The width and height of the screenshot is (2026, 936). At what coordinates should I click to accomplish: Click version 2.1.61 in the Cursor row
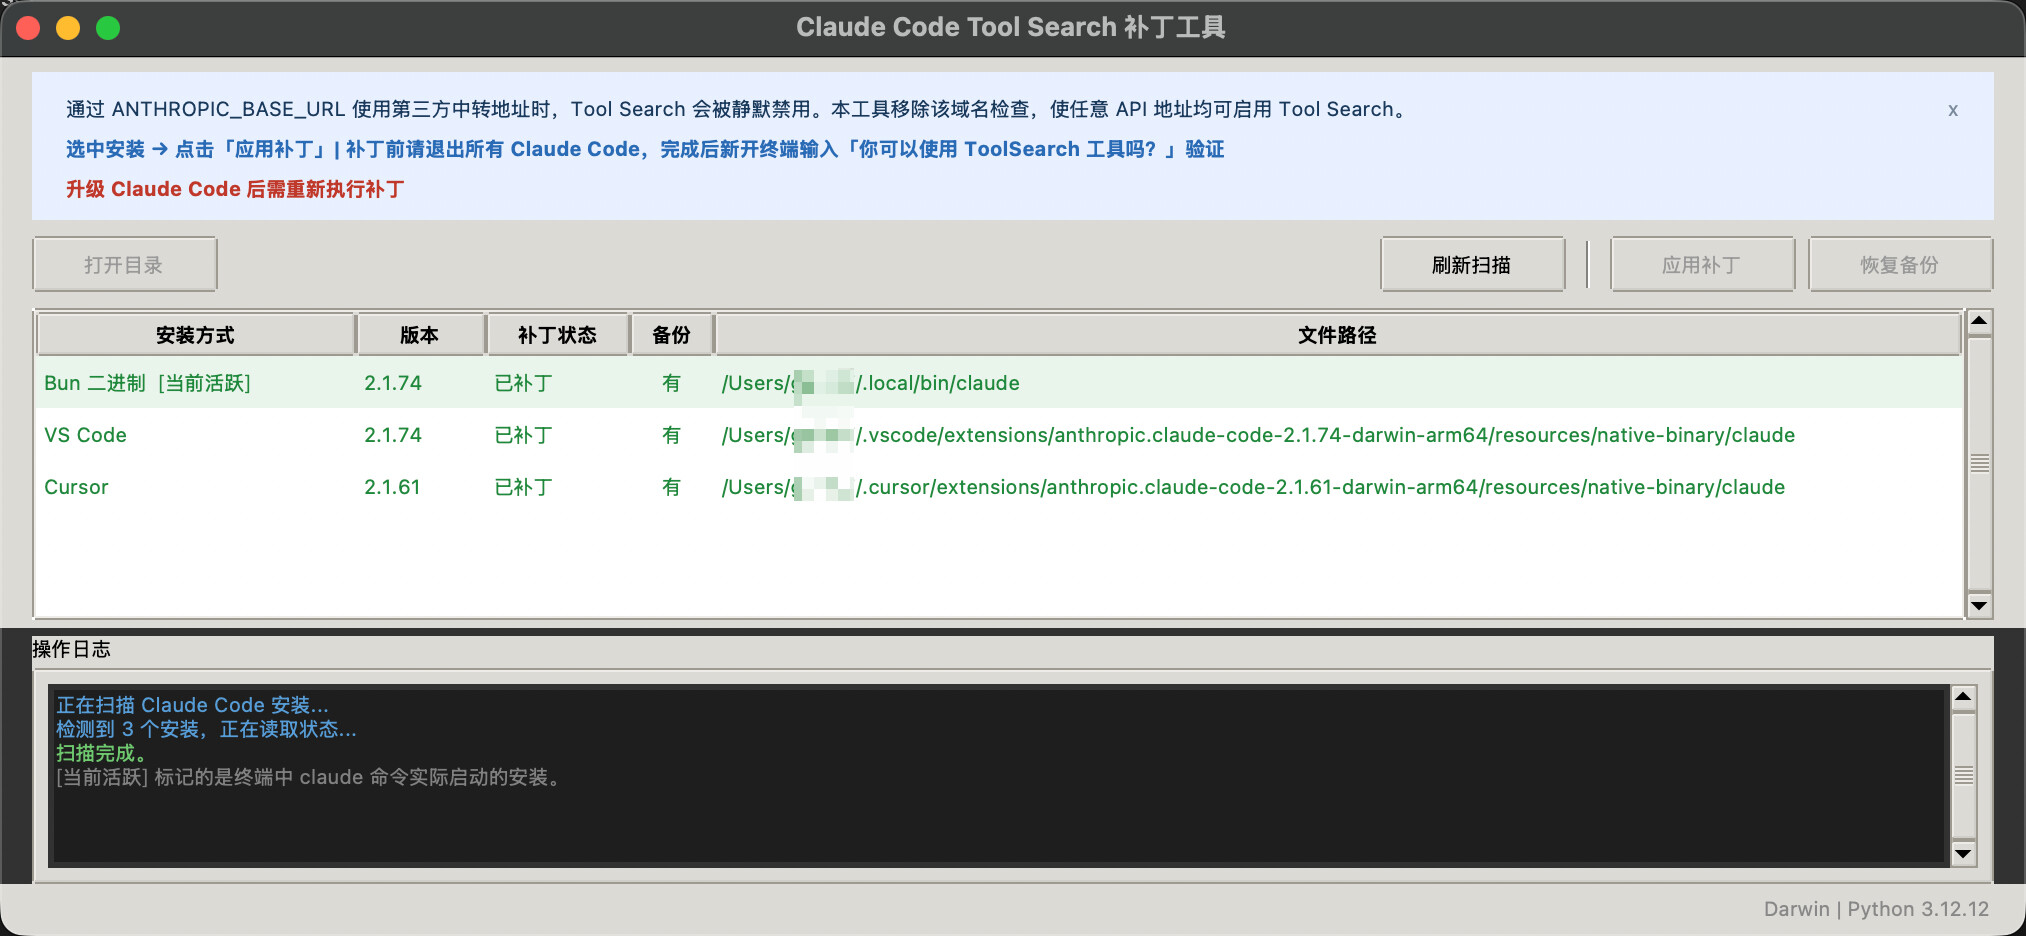pos(392,487)
